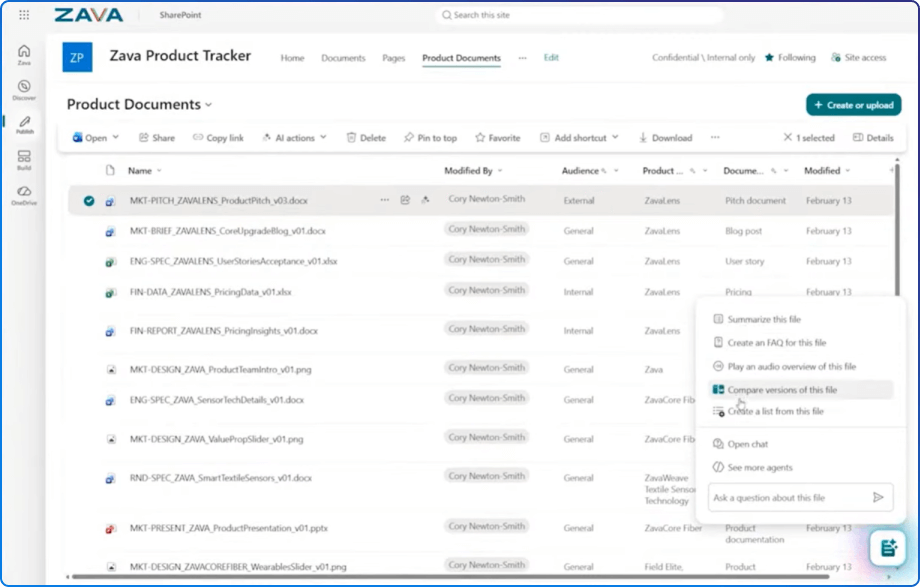The width and height of the screenshot is (920, 587).
Task: Click the ZAVA brand logo
Action: click(x=89, y=15)
